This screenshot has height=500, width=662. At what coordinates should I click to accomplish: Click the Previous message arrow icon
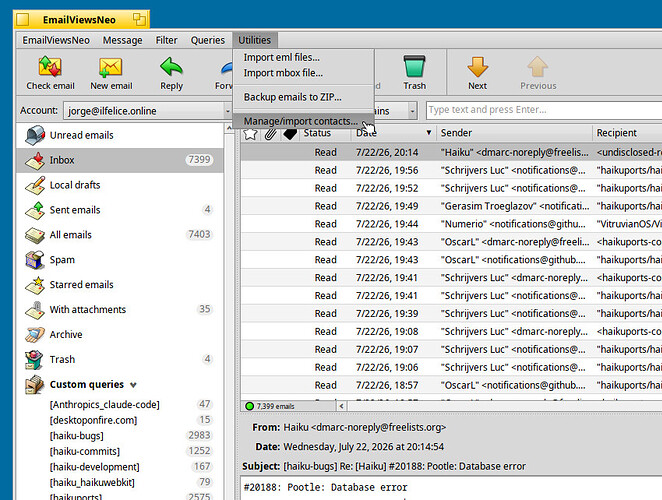click(537, 67)
